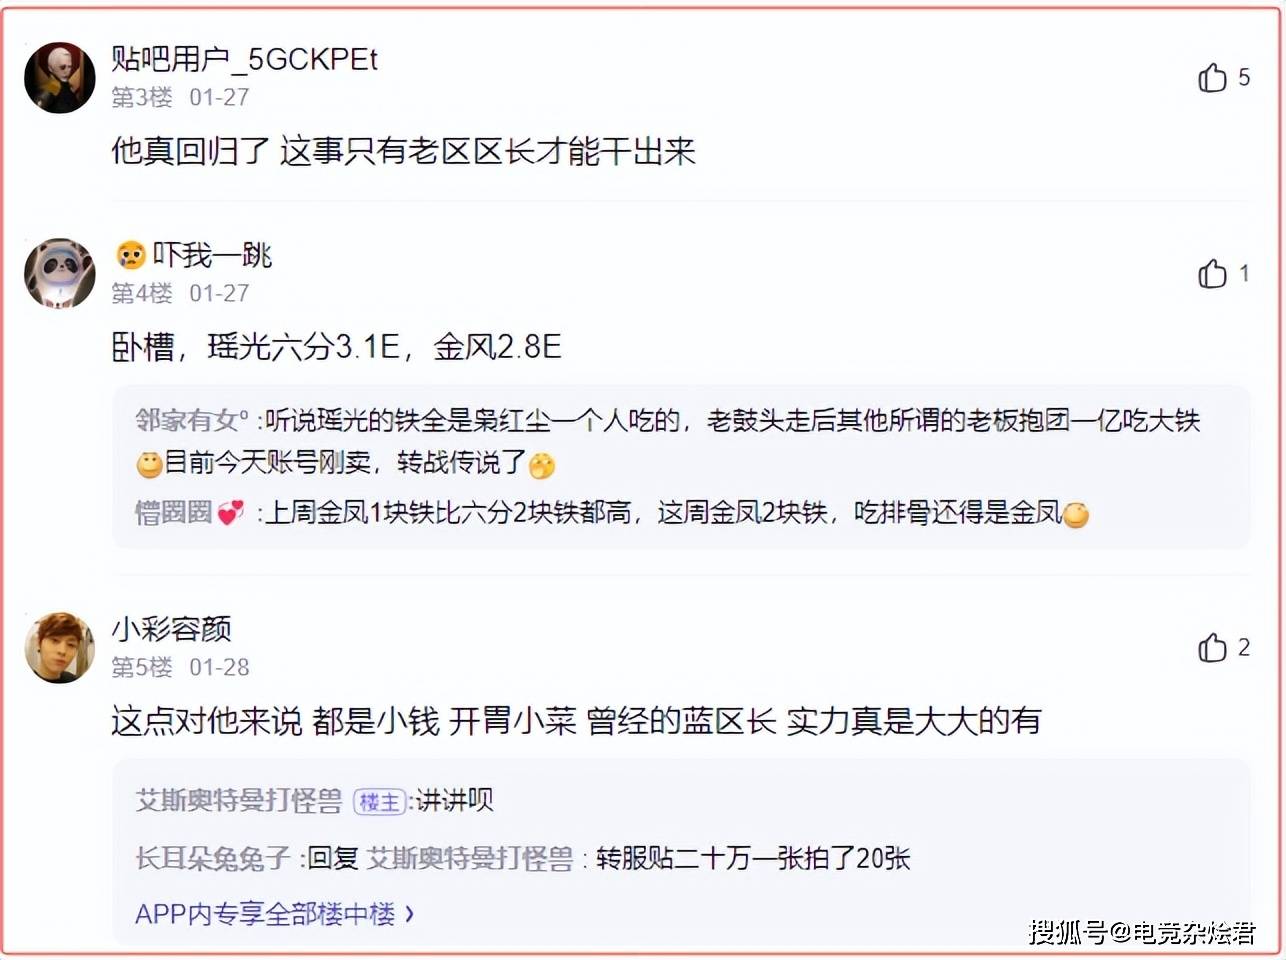Image resolution: width=1286 pixels, height=960 pixels.
Task: Click the replied-to name 艾斯奥特曼打怪兽 after 回复
Action: pyautogui.click(x=470, y=858)
